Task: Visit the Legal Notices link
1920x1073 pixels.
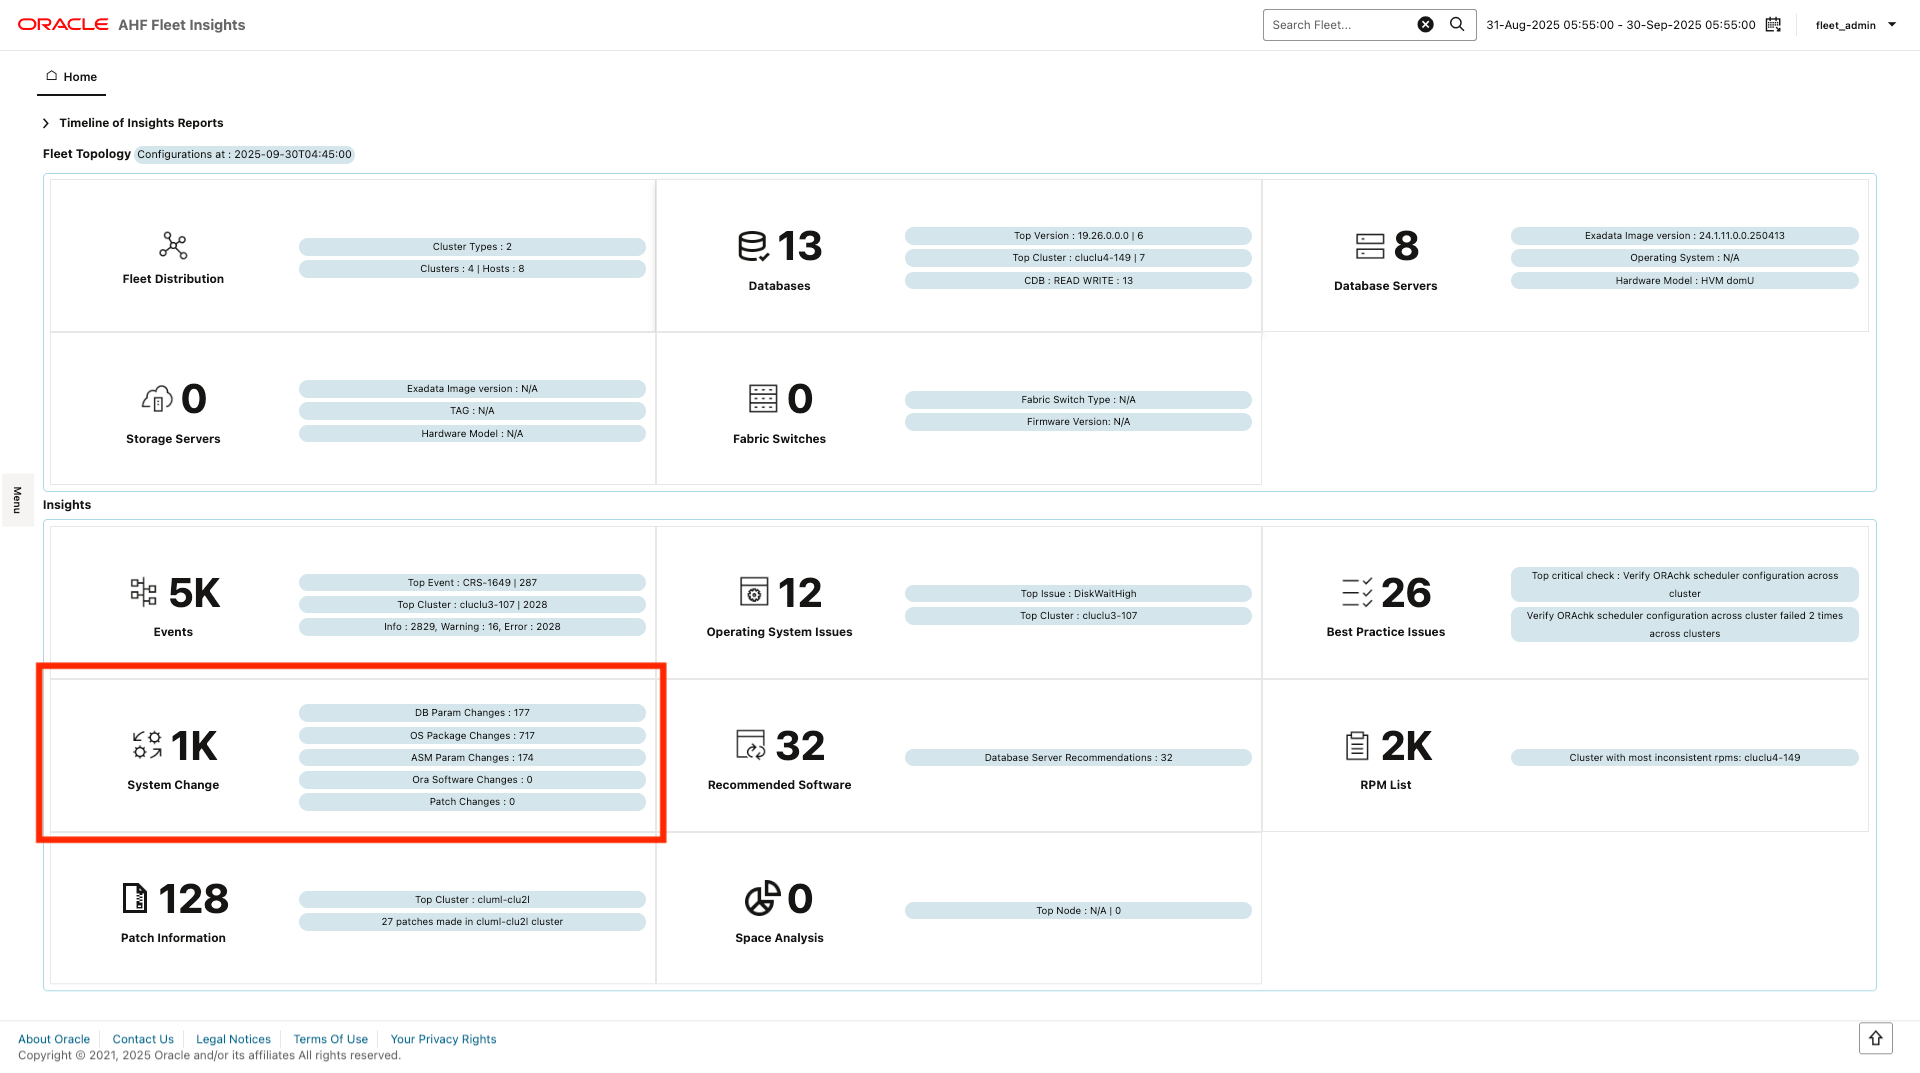Action: 233,1039
